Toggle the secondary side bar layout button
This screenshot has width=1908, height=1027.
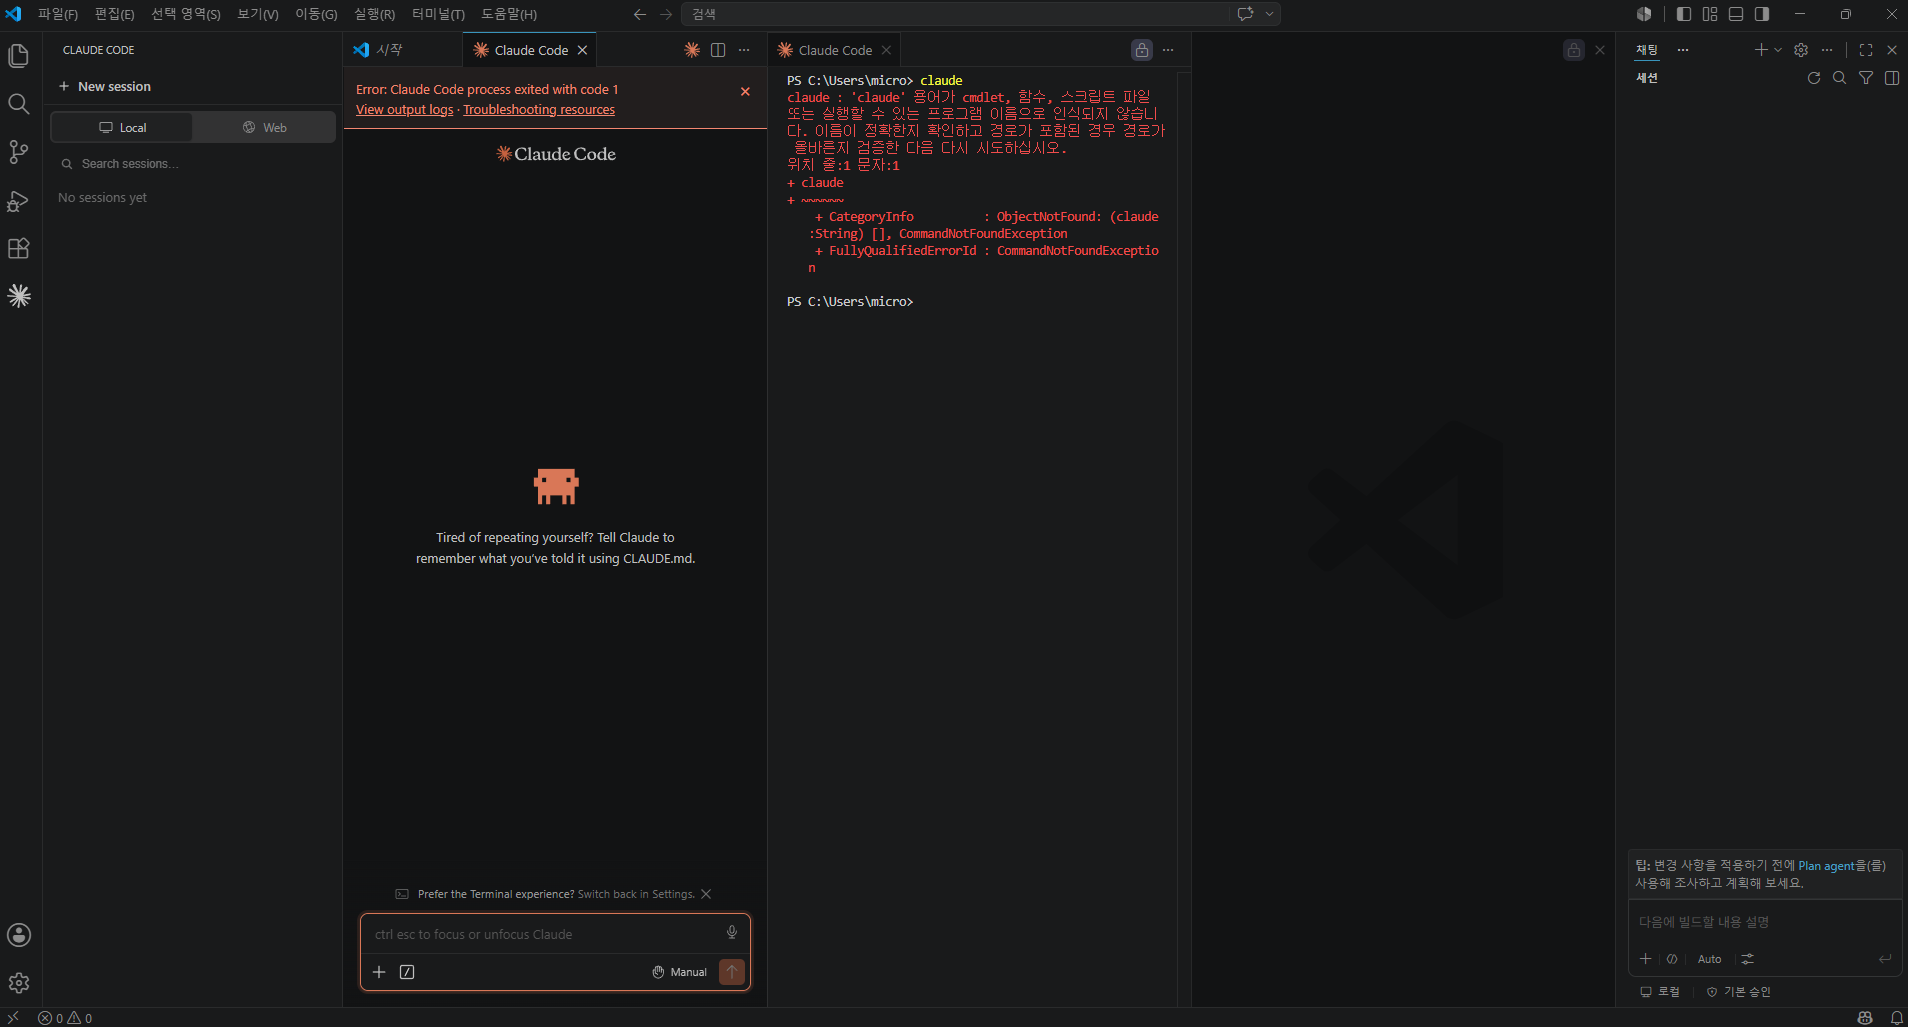coord(1762,14)
